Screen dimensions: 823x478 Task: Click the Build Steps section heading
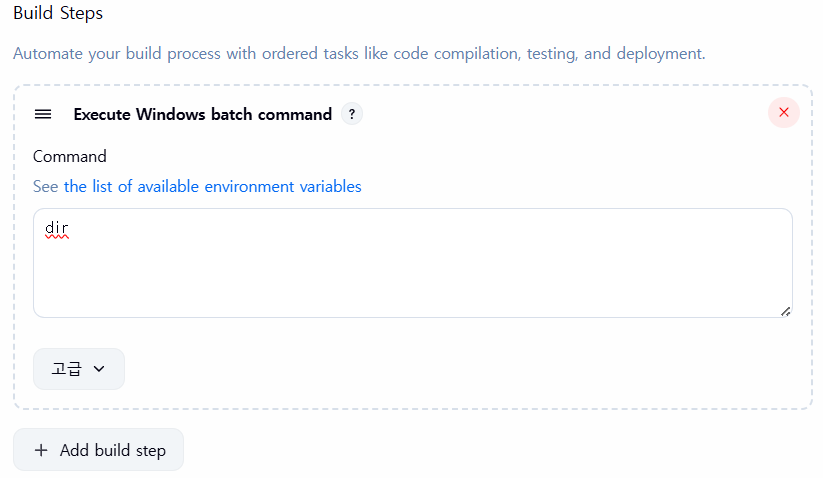(58, 13)
